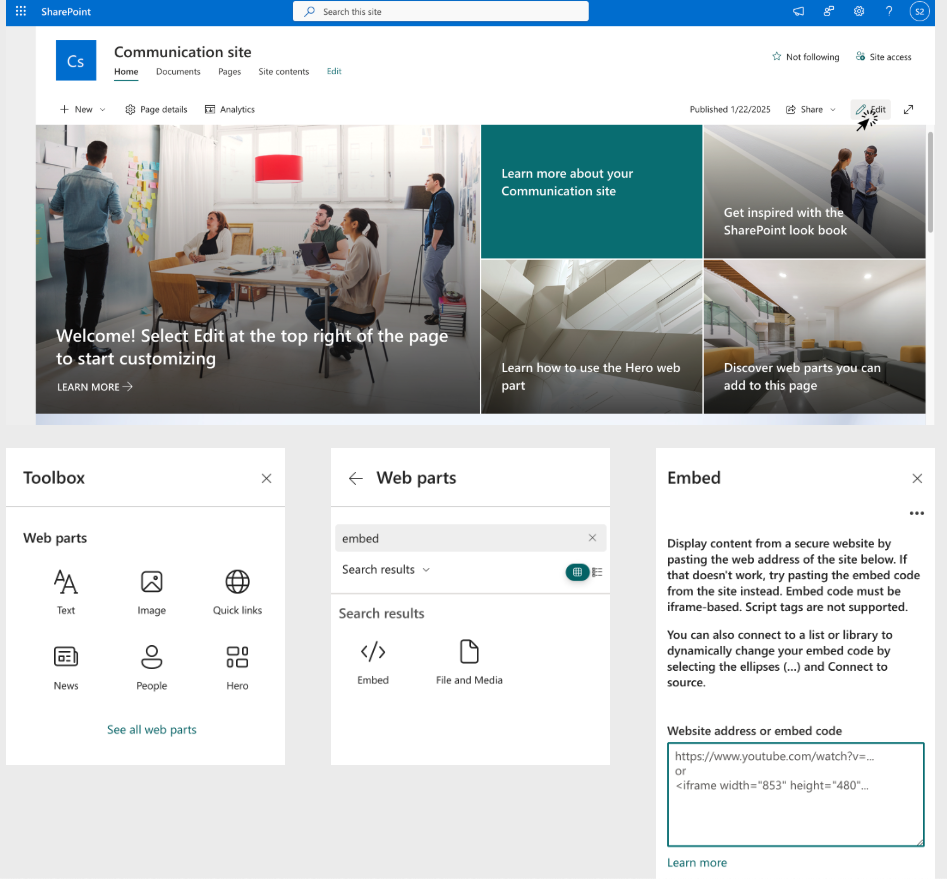Open Discover web parts tile
The width and height of the screenshot is (947, 879).
814,337
